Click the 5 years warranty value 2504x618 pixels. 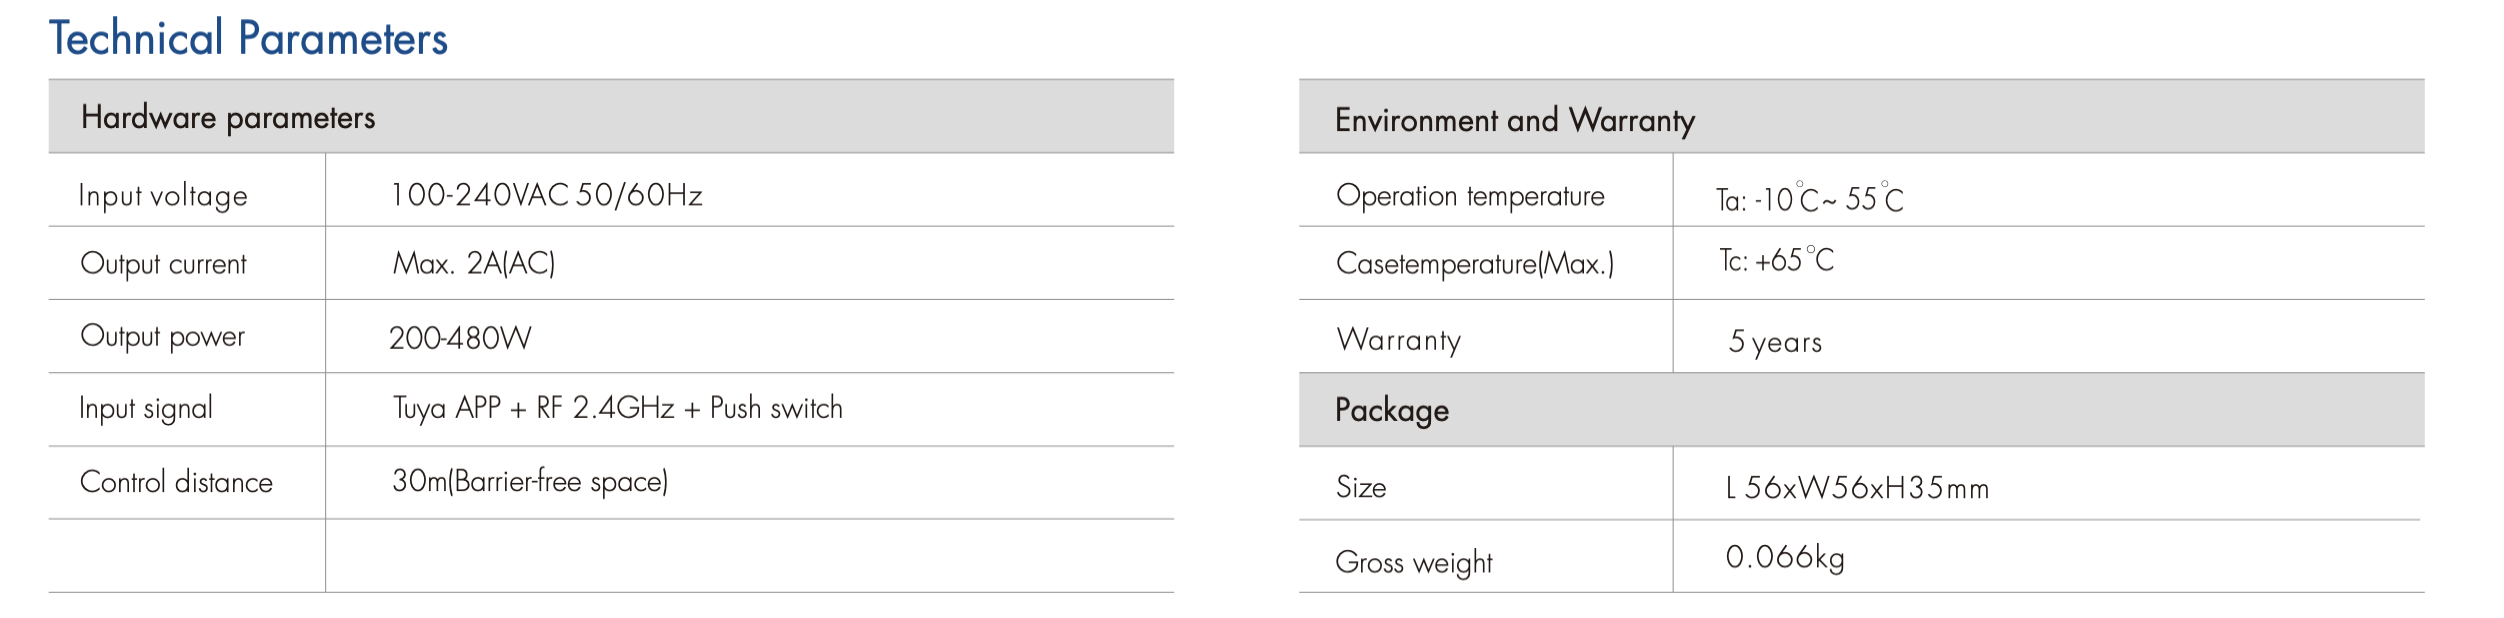click(1775, 342)
